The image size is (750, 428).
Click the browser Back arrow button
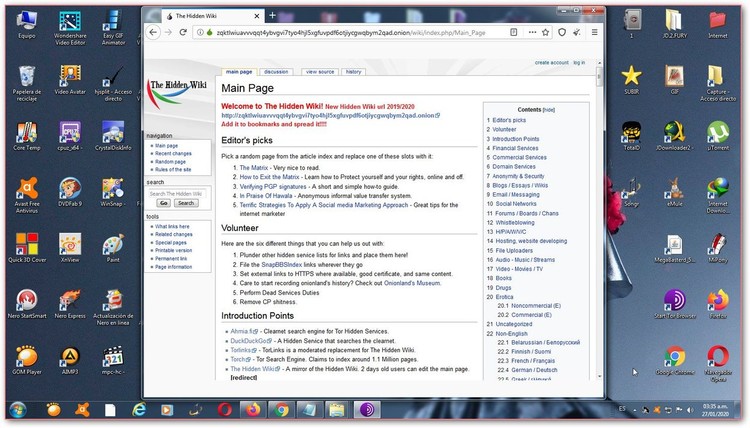(x=153, y=33)
